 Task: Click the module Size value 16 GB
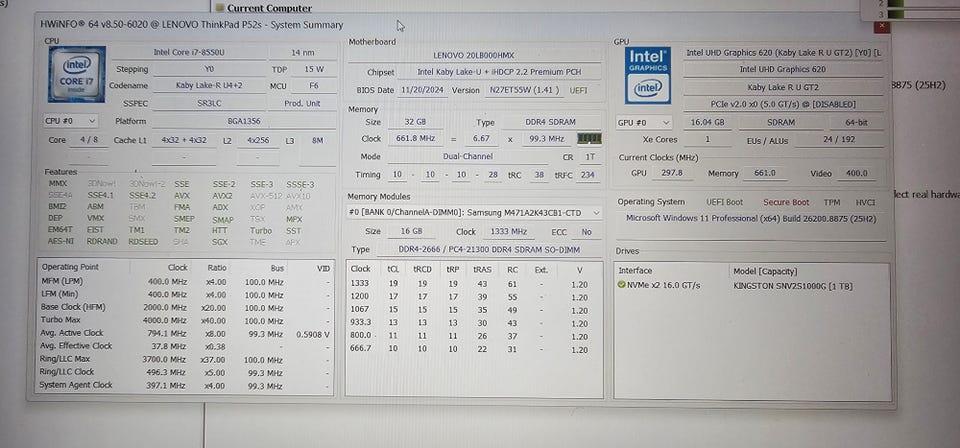(411, 231)
